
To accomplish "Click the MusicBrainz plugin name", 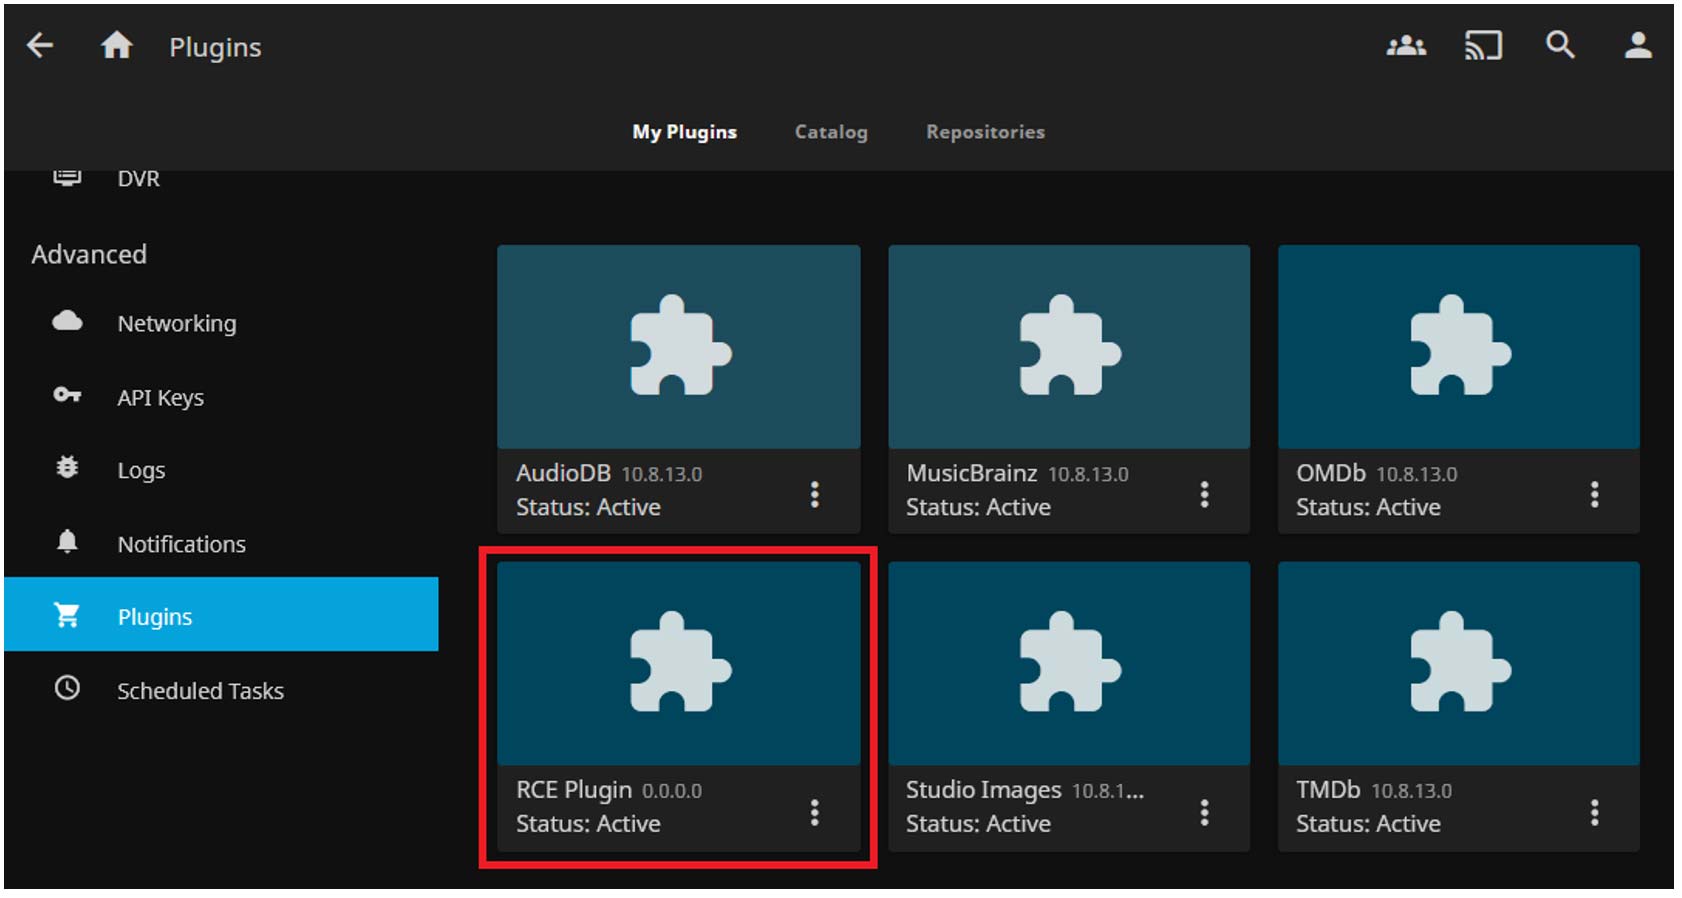I will pos(972,473).
